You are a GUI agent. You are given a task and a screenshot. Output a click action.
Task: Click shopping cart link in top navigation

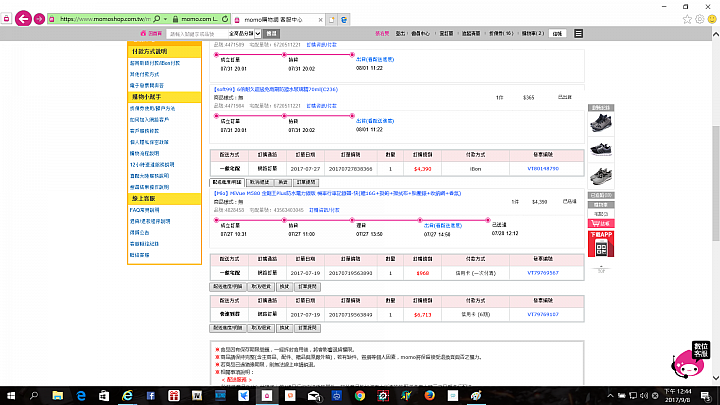(533, 34)
